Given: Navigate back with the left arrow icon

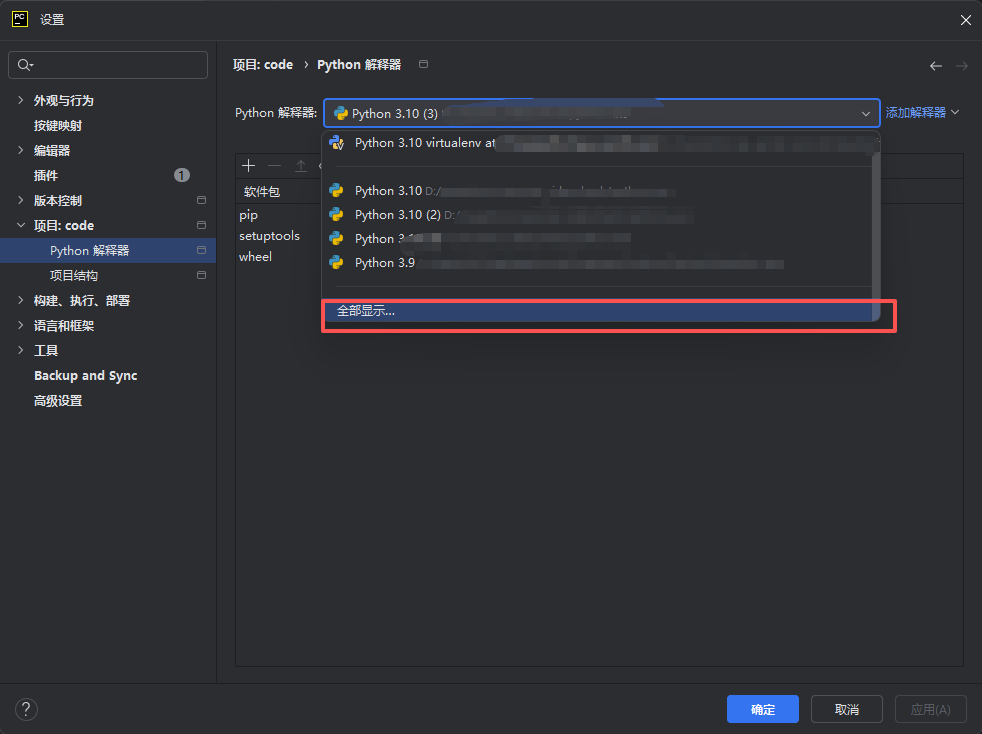Looking at the screenshot, I should (936, 66).
